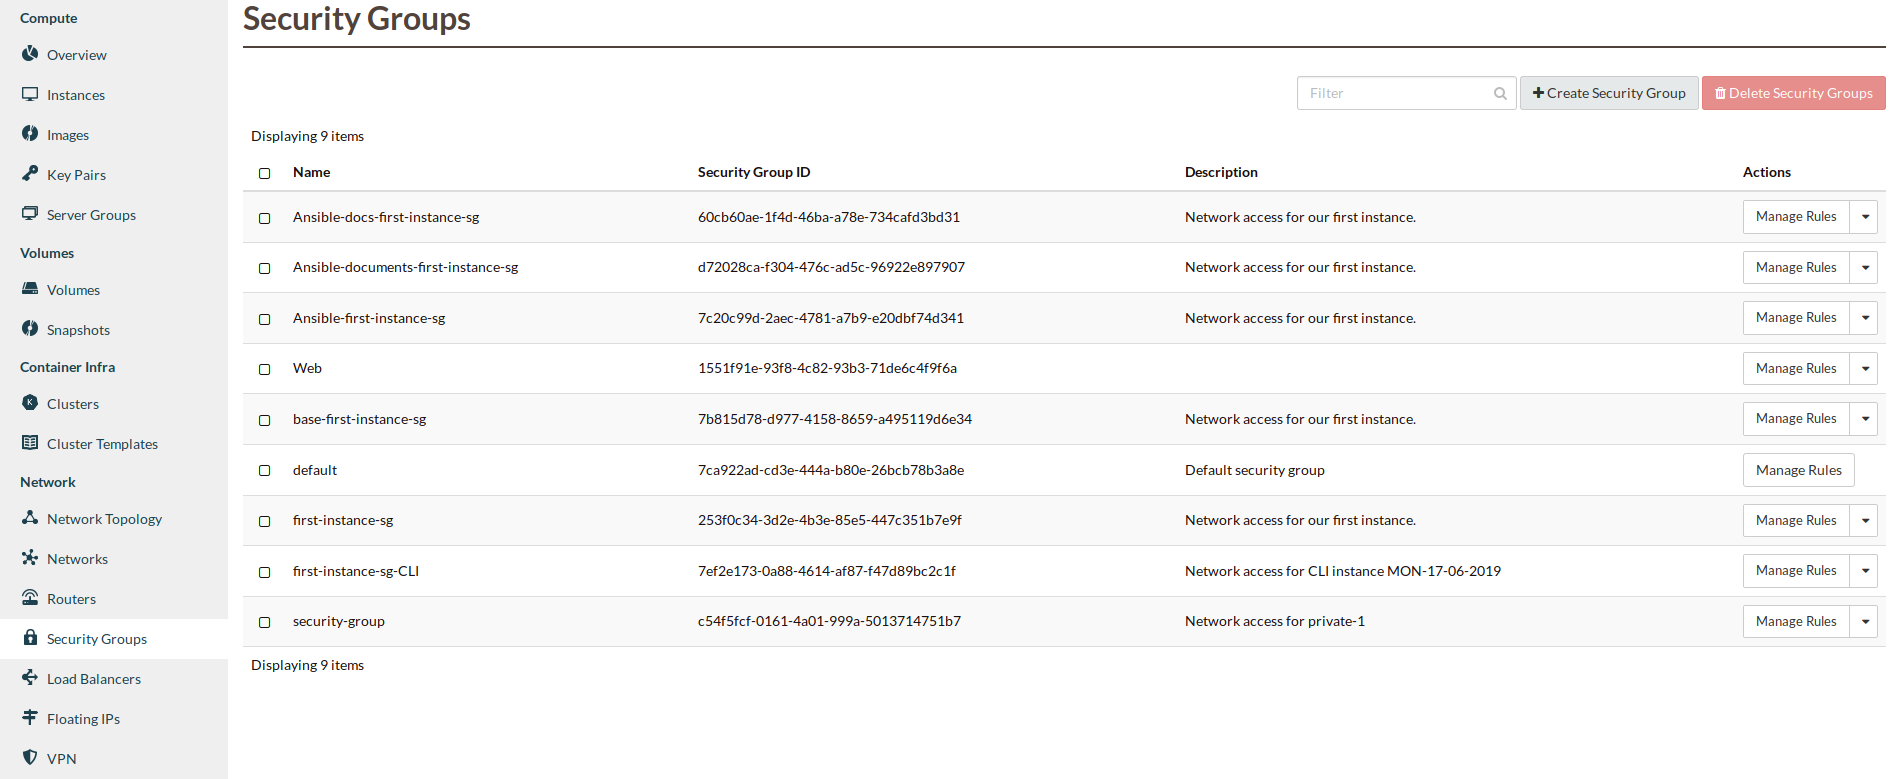The image size is (1900, 779).
Task: Click Manage Rules for first-instance-sg-CLI
Action: coord(1796,571)
